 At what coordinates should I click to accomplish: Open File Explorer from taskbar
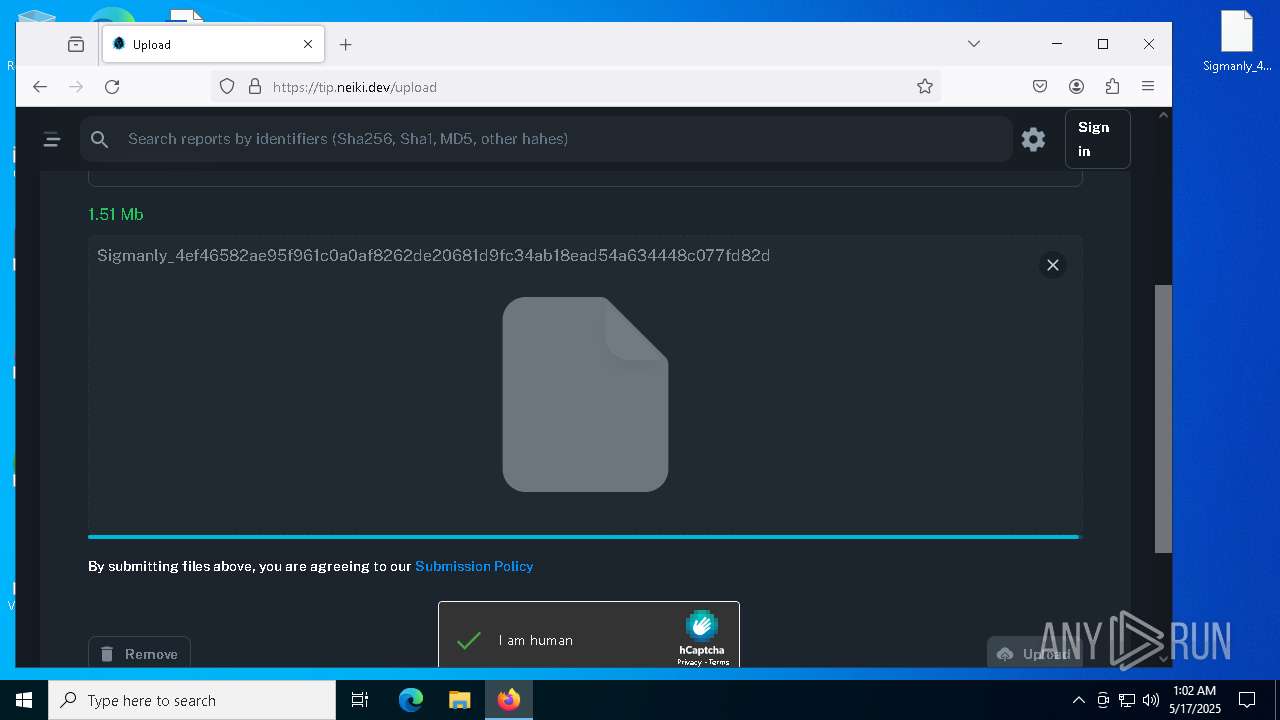tap(459, 700)
